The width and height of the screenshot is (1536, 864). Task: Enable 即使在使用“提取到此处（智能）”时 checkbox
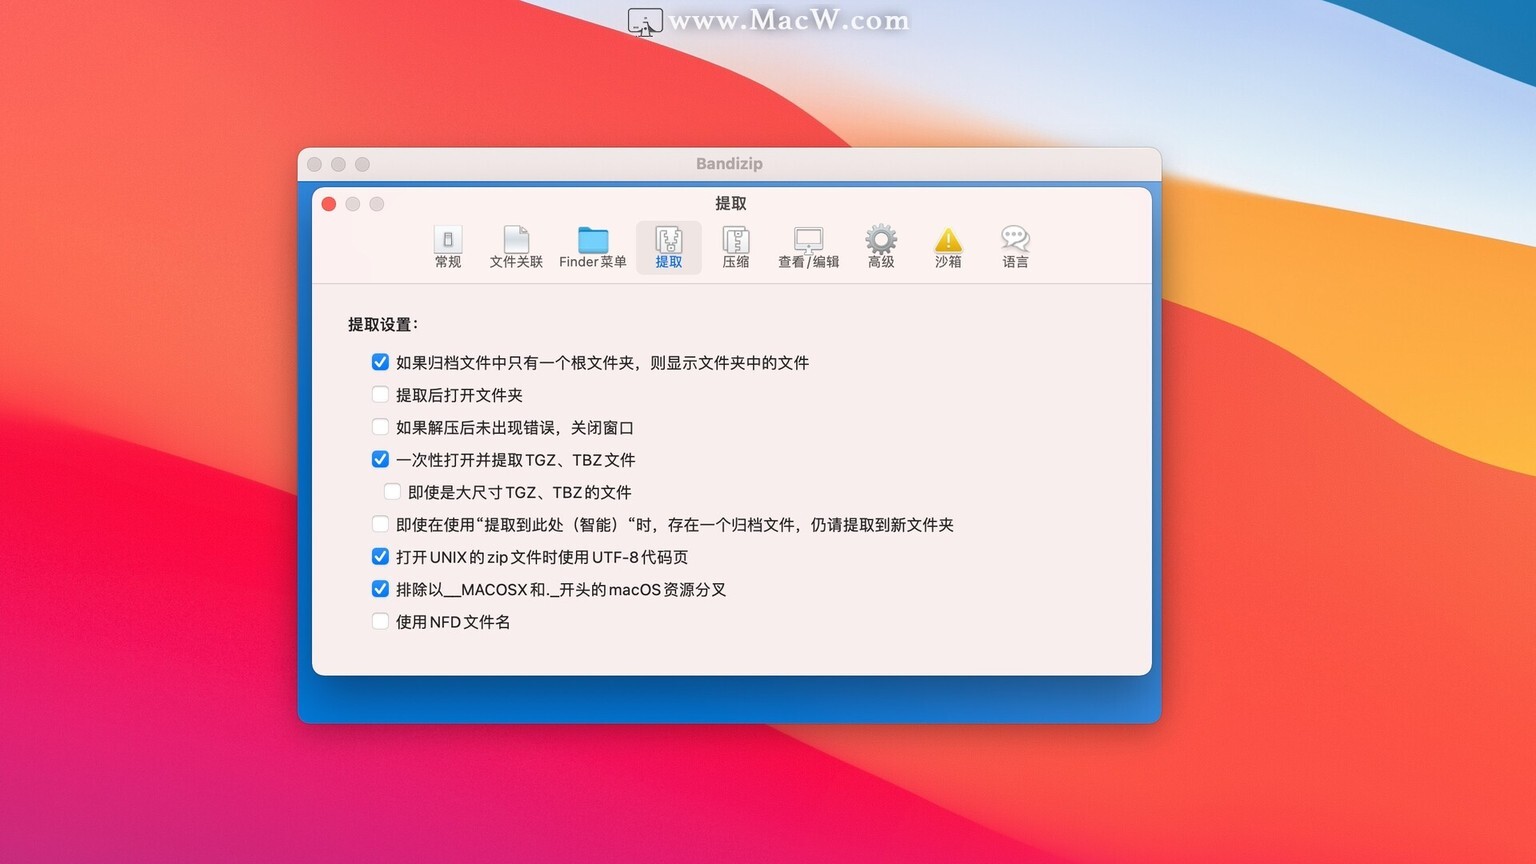click(380, 524)
